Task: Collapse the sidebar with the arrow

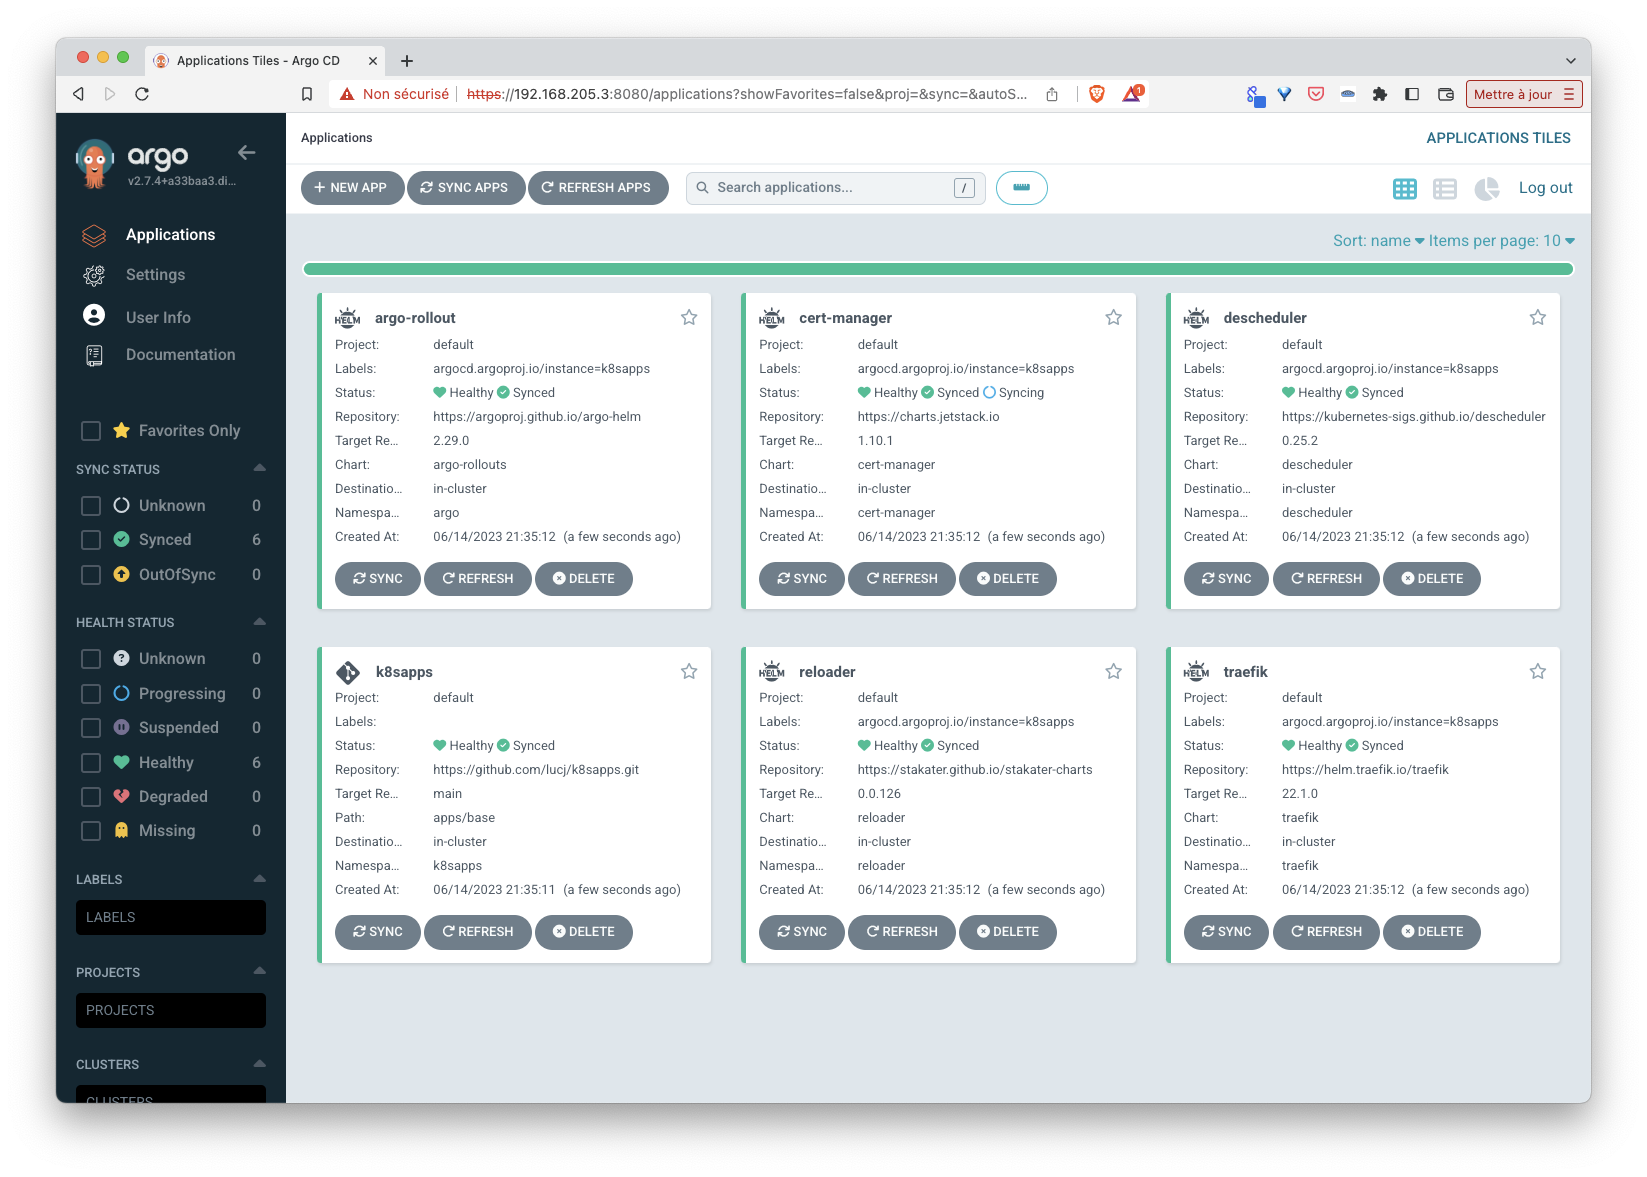Action: pyautogui.click(x=247, y=152)
